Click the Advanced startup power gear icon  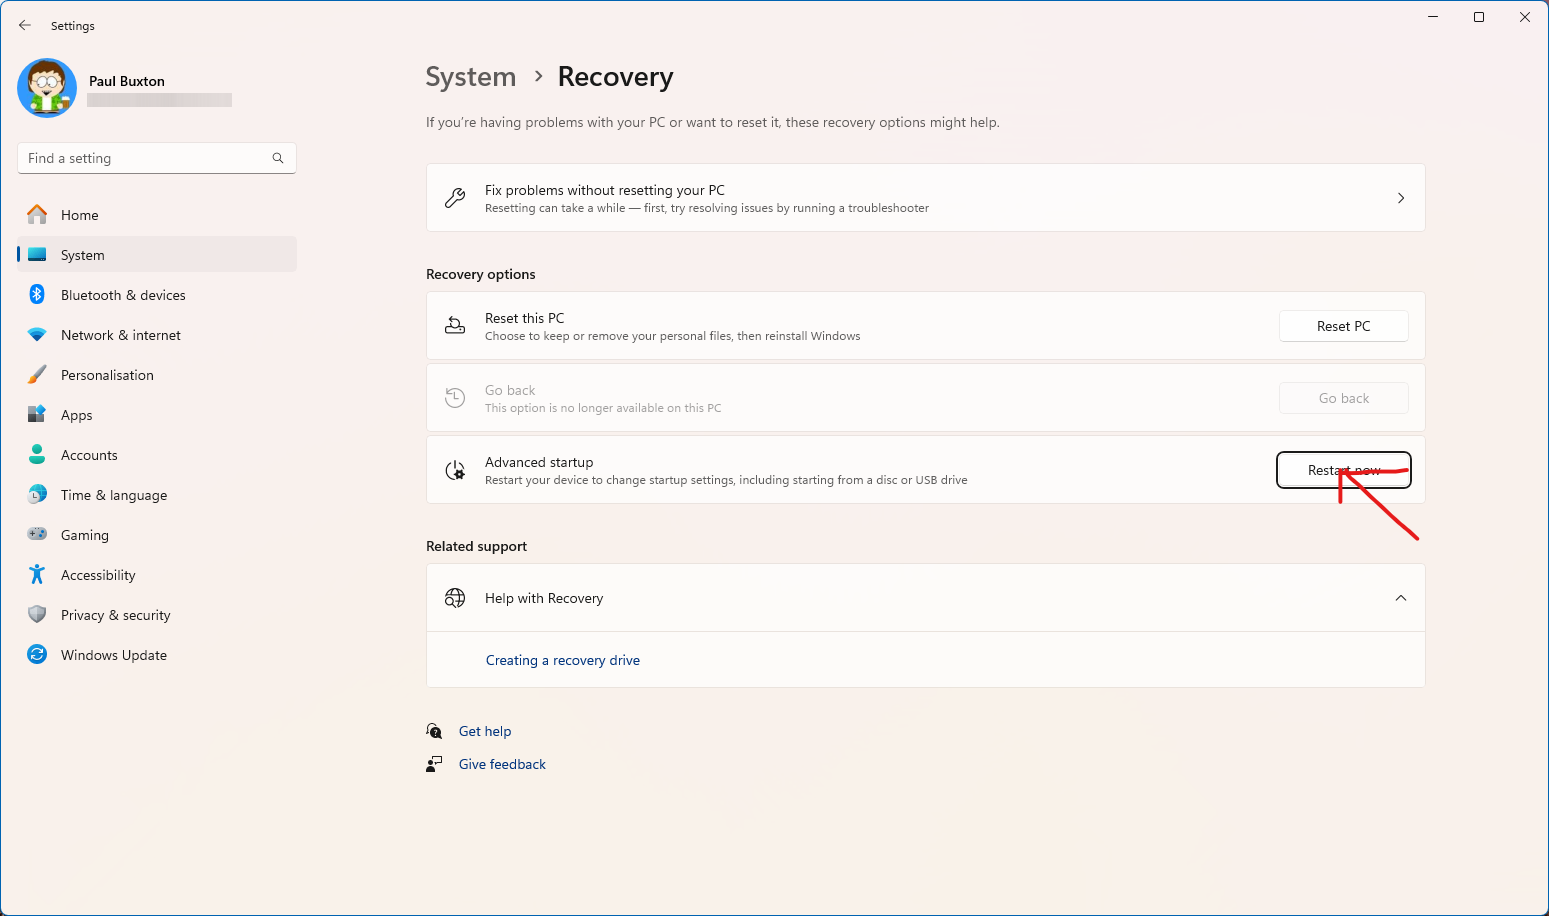(455, 470)
